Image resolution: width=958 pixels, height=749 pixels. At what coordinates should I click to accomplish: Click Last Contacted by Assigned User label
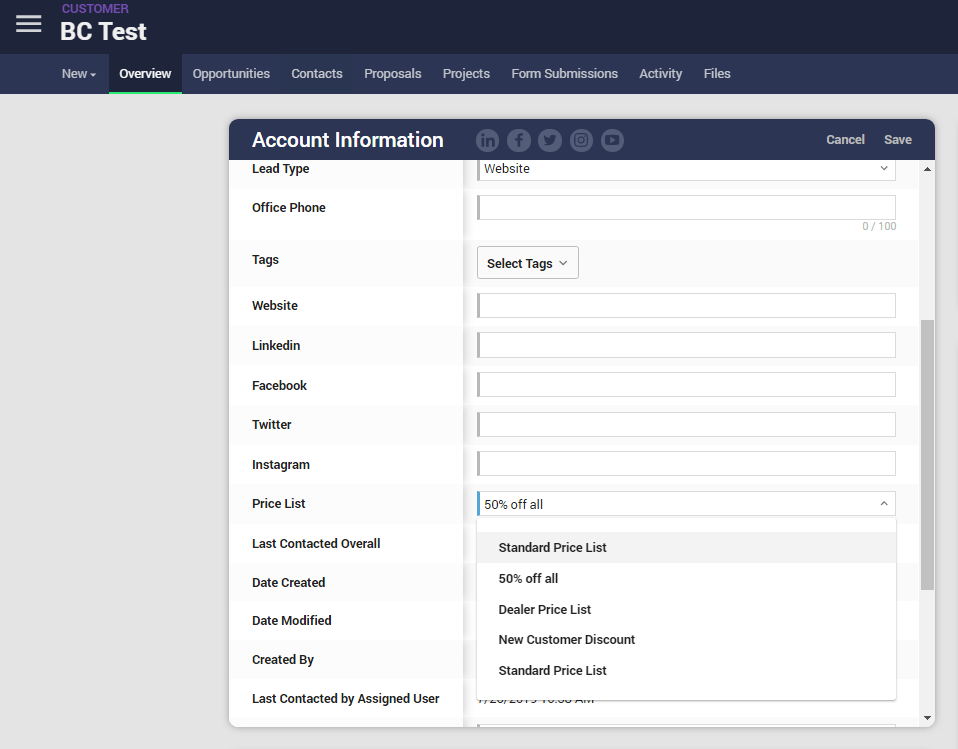345,699
